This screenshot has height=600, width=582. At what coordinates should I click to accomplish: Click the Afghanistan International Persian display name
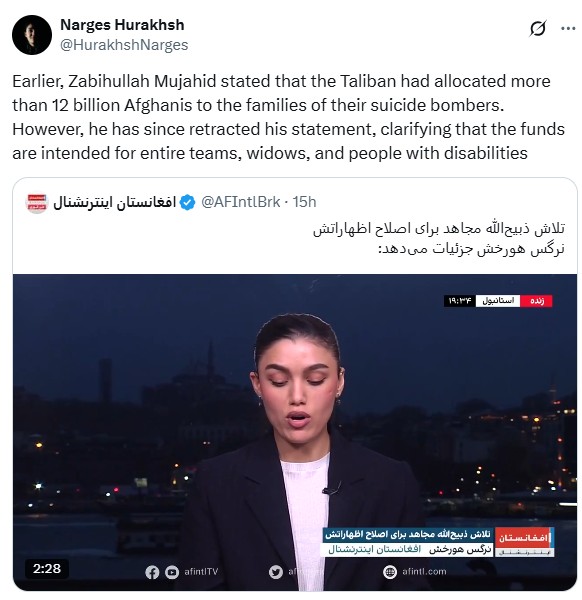tap(114, 202)
